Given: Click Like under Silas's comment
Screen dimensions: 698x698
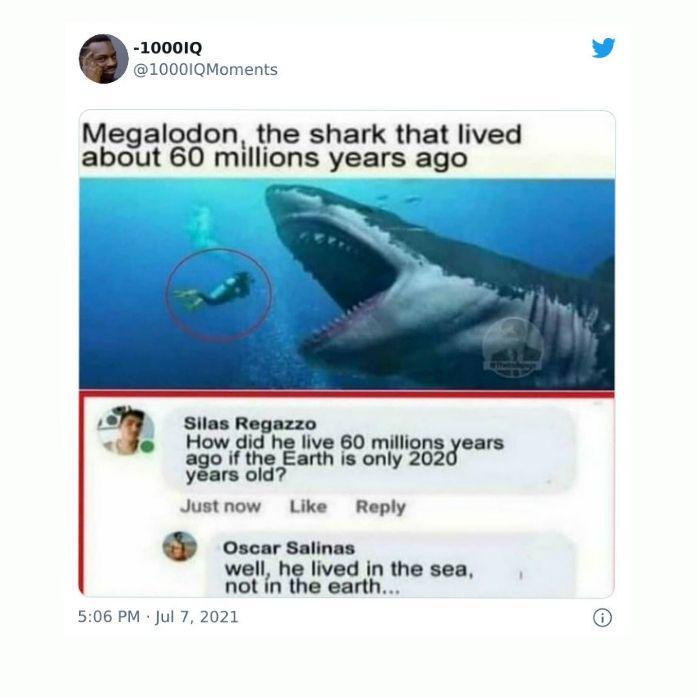Looking at the screenshot, I should pyautogui.click(x=308, y=507).
